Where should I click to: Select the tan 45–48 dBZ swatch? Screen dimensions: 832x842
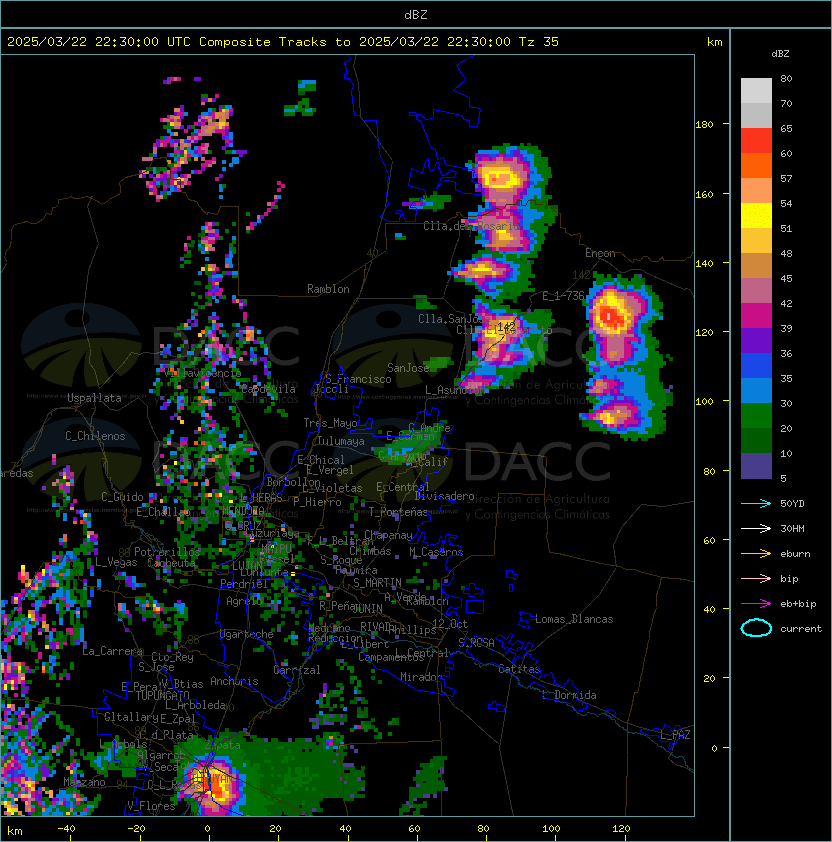(x=756, y=265)
